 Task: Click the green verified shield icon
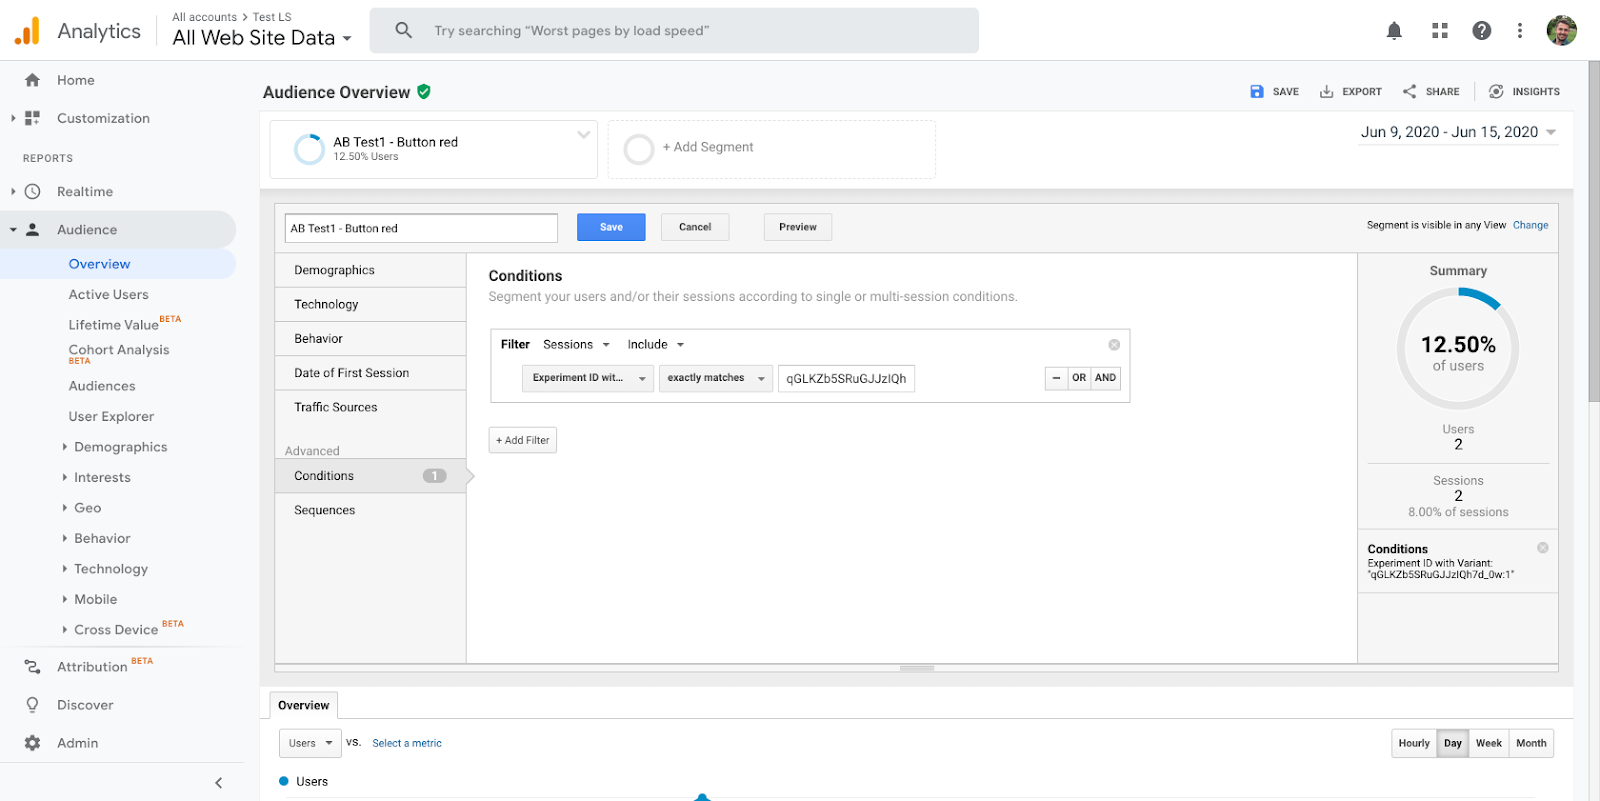pos(424,92)
